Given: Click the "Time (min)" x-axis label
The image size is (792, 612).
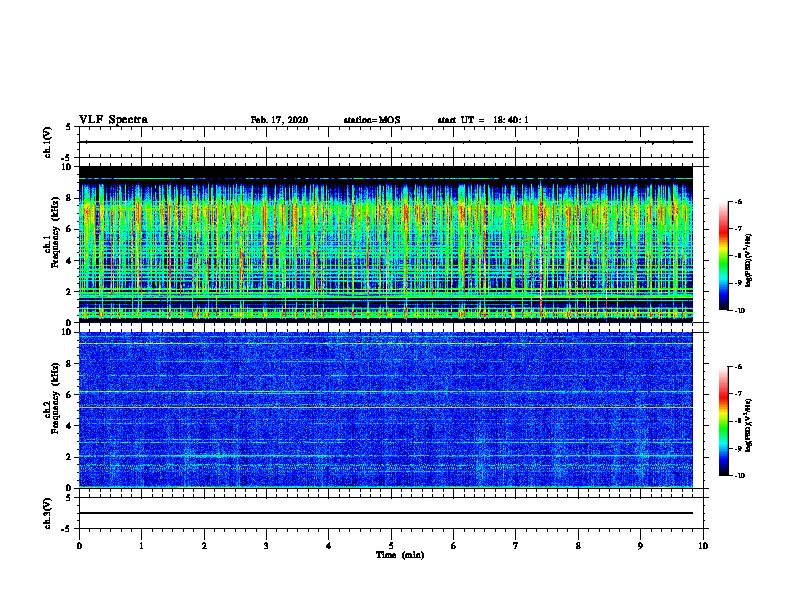Looking at the screenshot, I should coord(400,555).
